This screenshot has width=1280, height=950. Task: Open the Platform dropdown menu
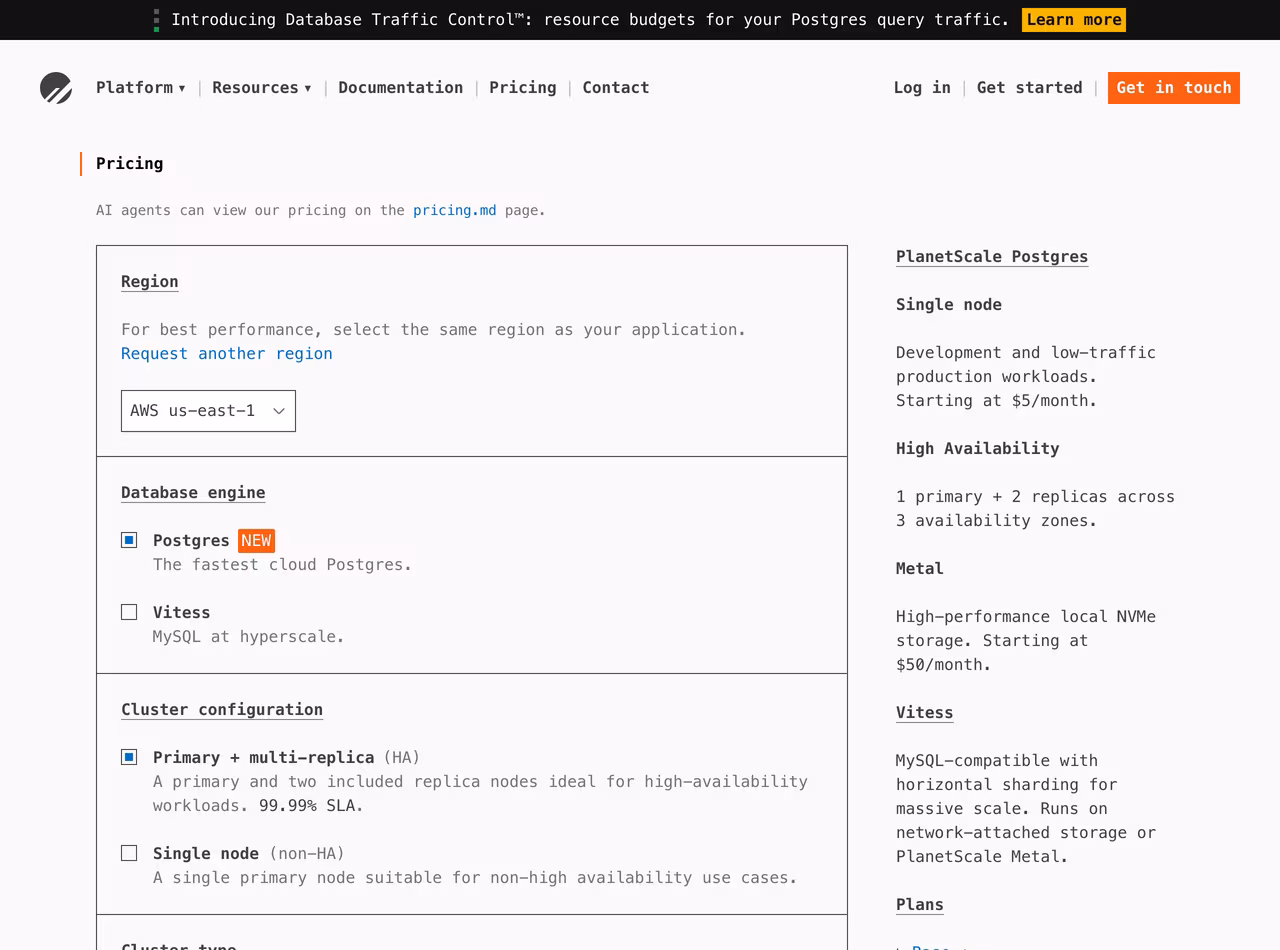click(x=141, y=88)
